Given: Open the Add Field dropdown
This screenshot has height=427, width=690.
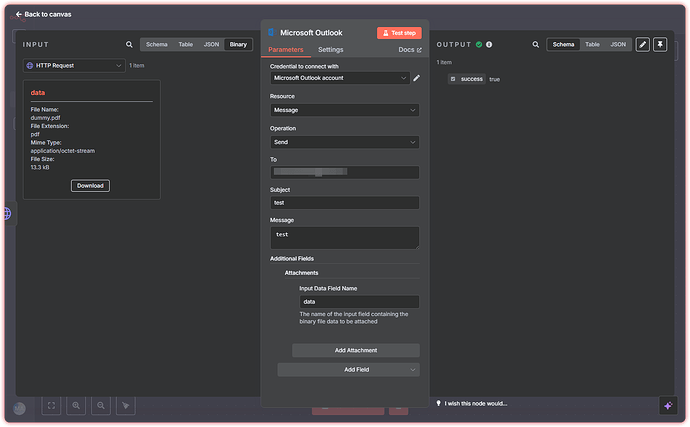Looking at the screenshot, I should pos(348,370).
